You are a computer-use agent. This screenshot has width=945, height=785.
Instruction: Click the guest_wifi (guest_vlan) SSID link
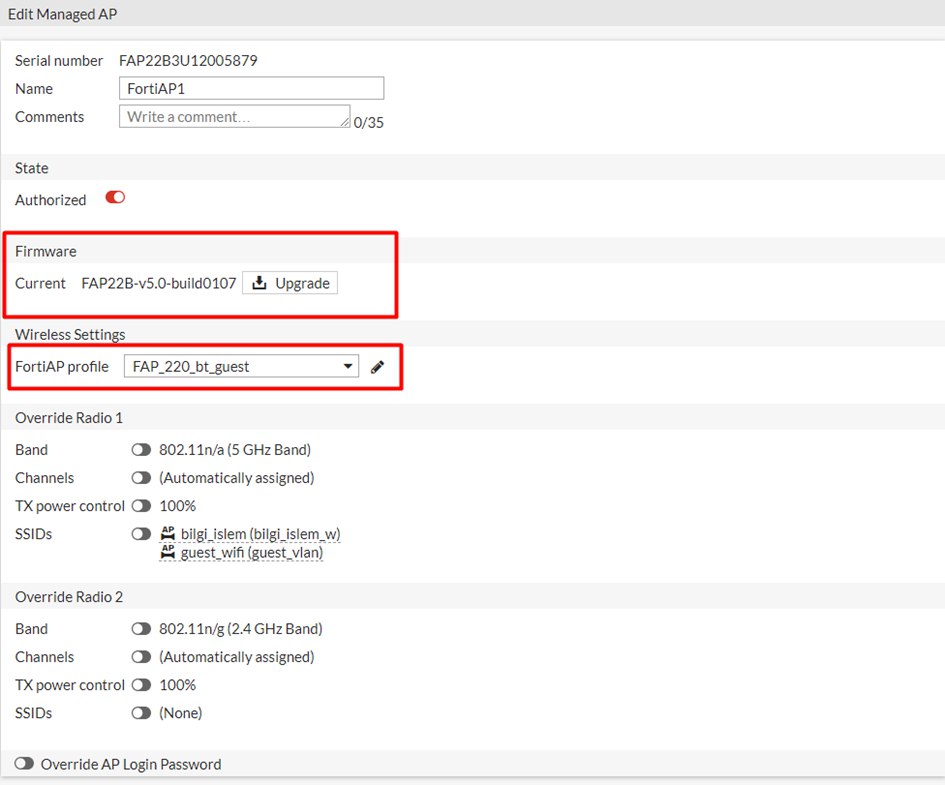tap(251, 552)
